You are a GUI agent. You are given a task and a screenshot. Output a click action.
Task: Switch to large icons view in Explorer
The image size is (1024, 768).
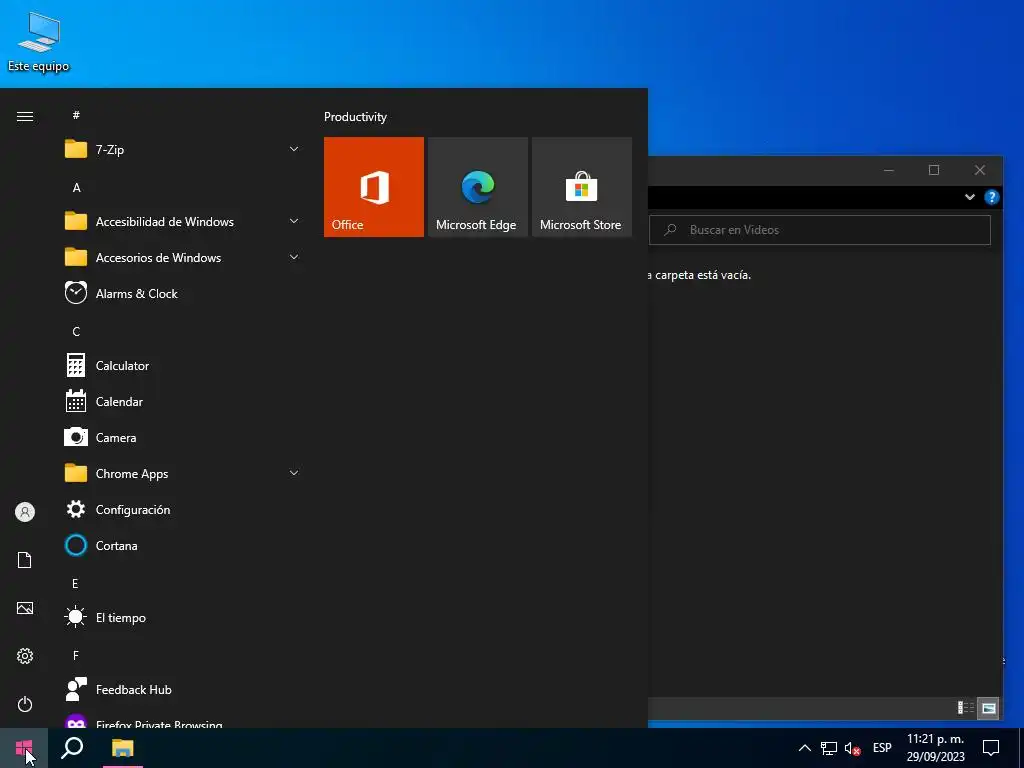pyautogui.click(x=989, y=708)
